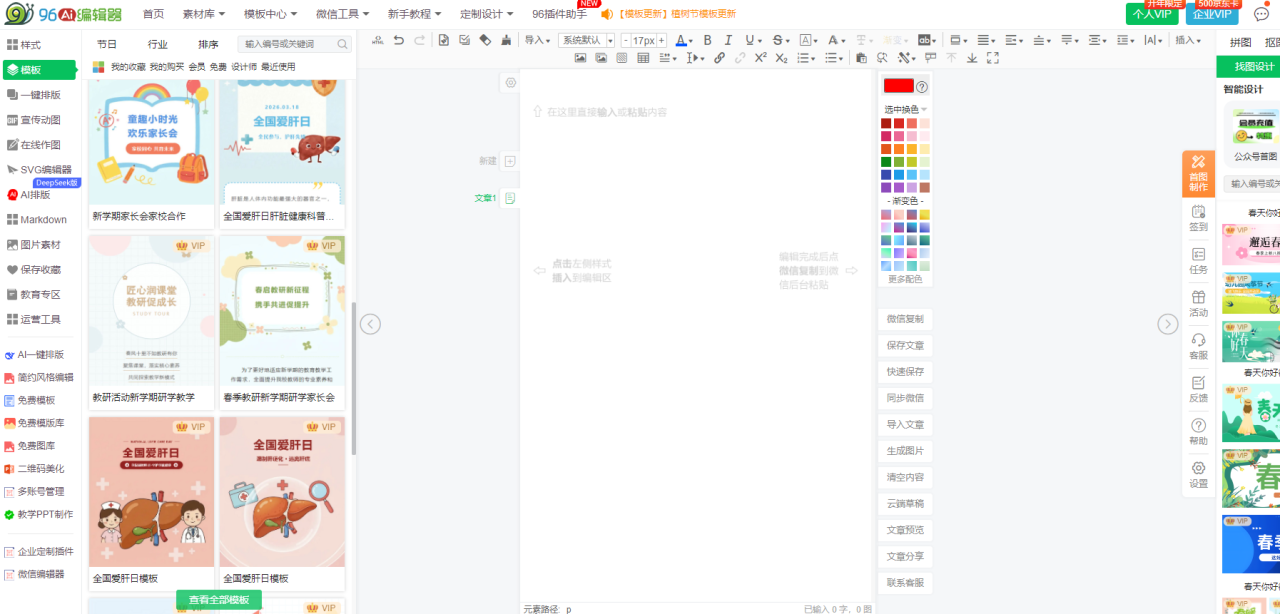Click the undo arrow in the toolbar
Image resolution: width=1280 pixels, height=614 pixels.
399,40
